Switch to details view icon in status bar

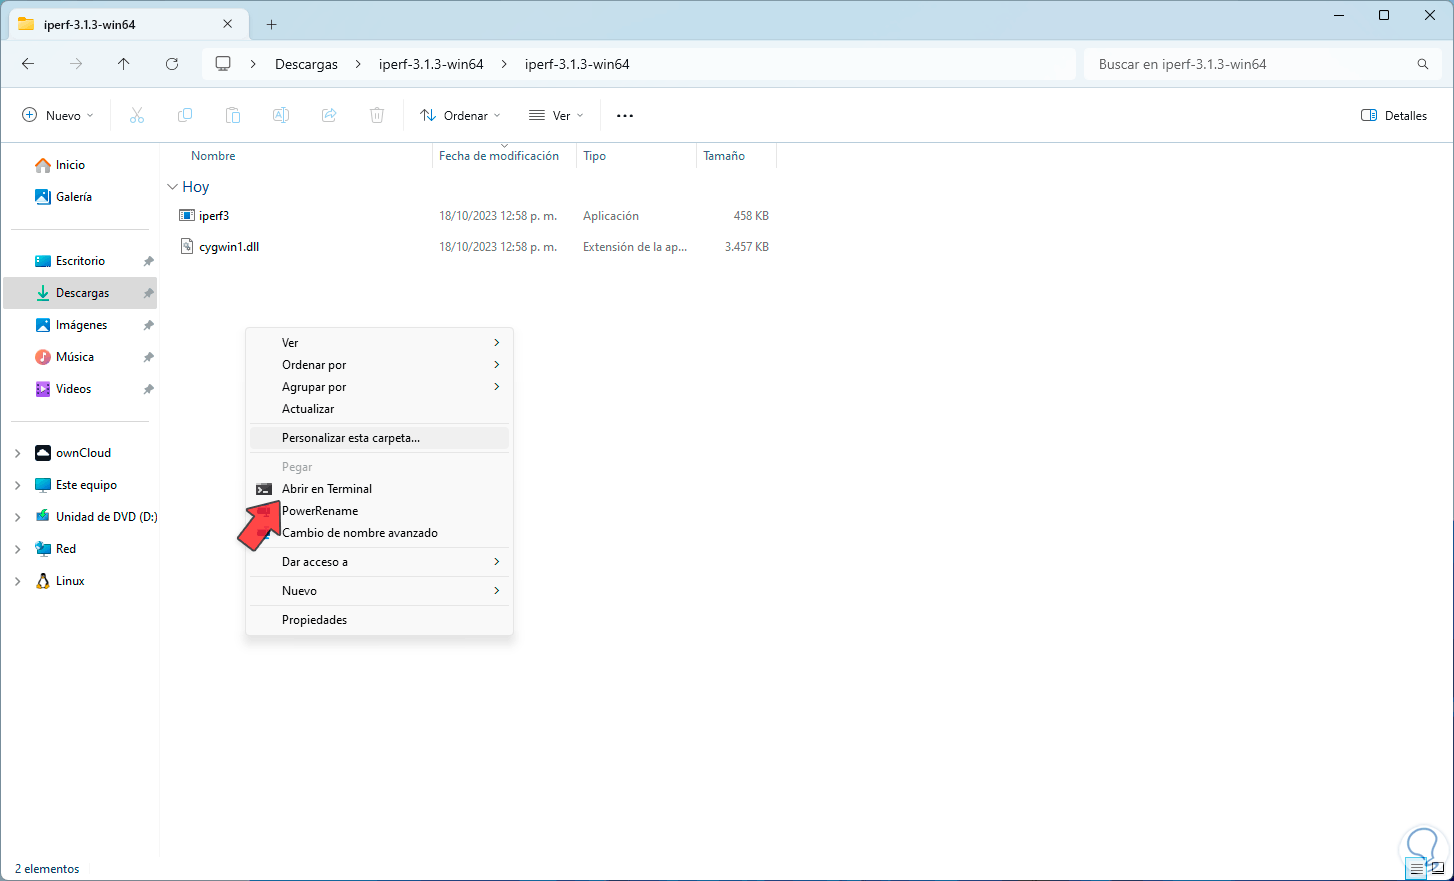point(1417,869)
